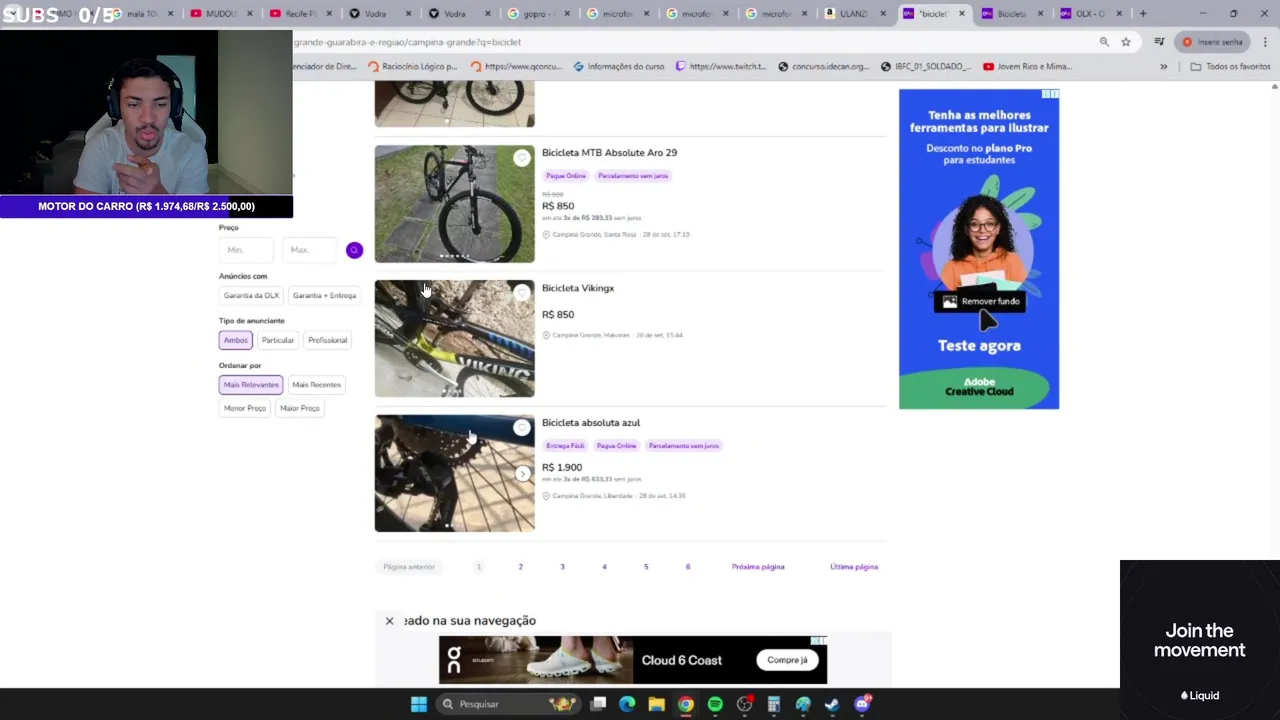Open File Explorer from the taskbar
The width and height of the screenshot is (1280, 720).
[x=656, y=704]
